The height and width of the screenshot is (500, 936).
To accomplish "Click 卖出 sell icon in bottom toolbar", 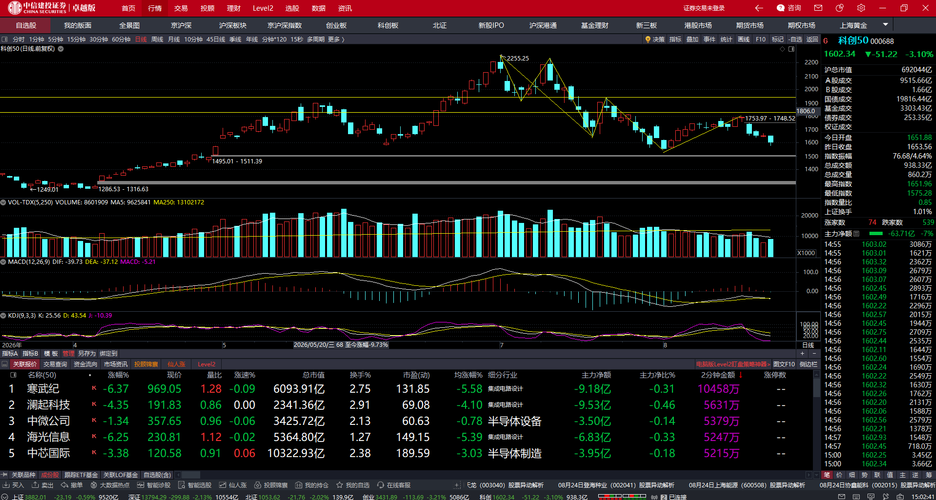I will point(35,485).
